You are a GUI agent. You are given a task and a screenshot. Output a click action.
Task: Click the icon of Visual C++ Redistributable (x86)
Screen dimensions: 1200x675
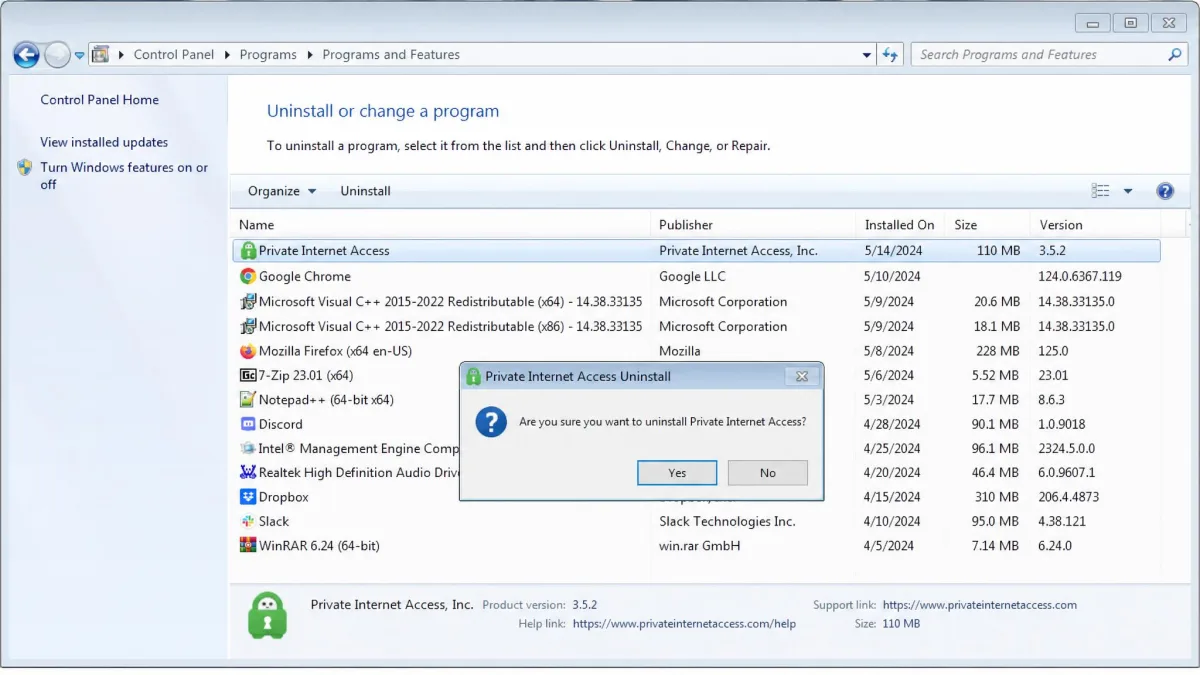248,326
